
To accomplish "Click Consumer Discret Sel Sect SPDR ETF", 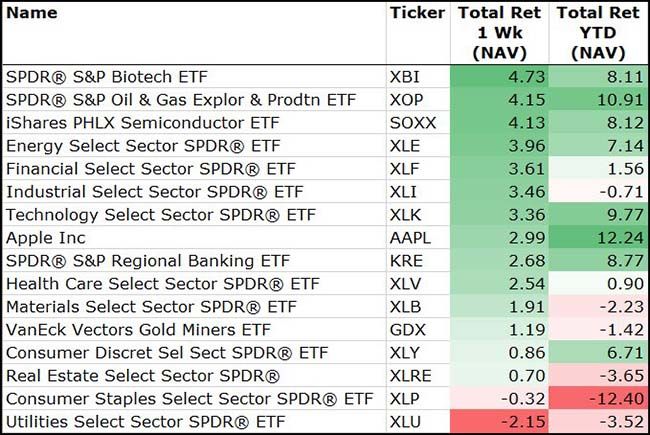I will pyautogui.click(x=150, y=355).
